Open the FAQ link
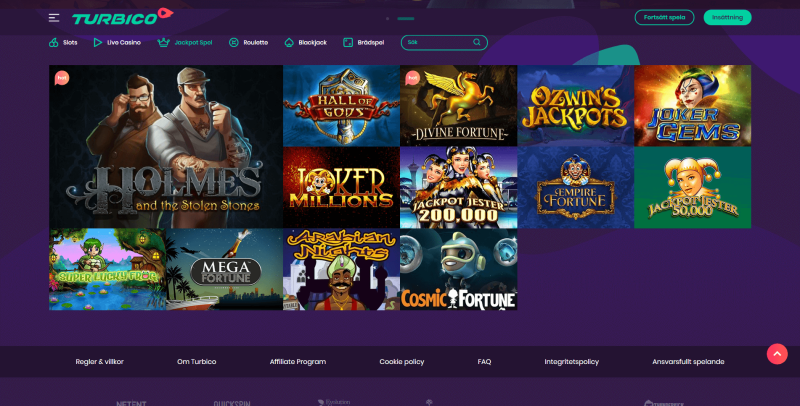Image resolution: width=800 pixels, height=406 pixels. [484, 362]
